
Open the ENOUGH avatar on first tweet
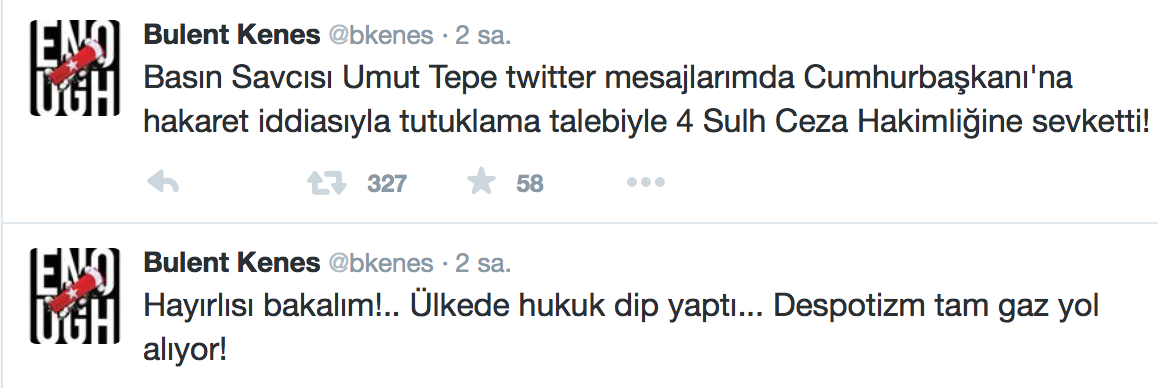75,68
